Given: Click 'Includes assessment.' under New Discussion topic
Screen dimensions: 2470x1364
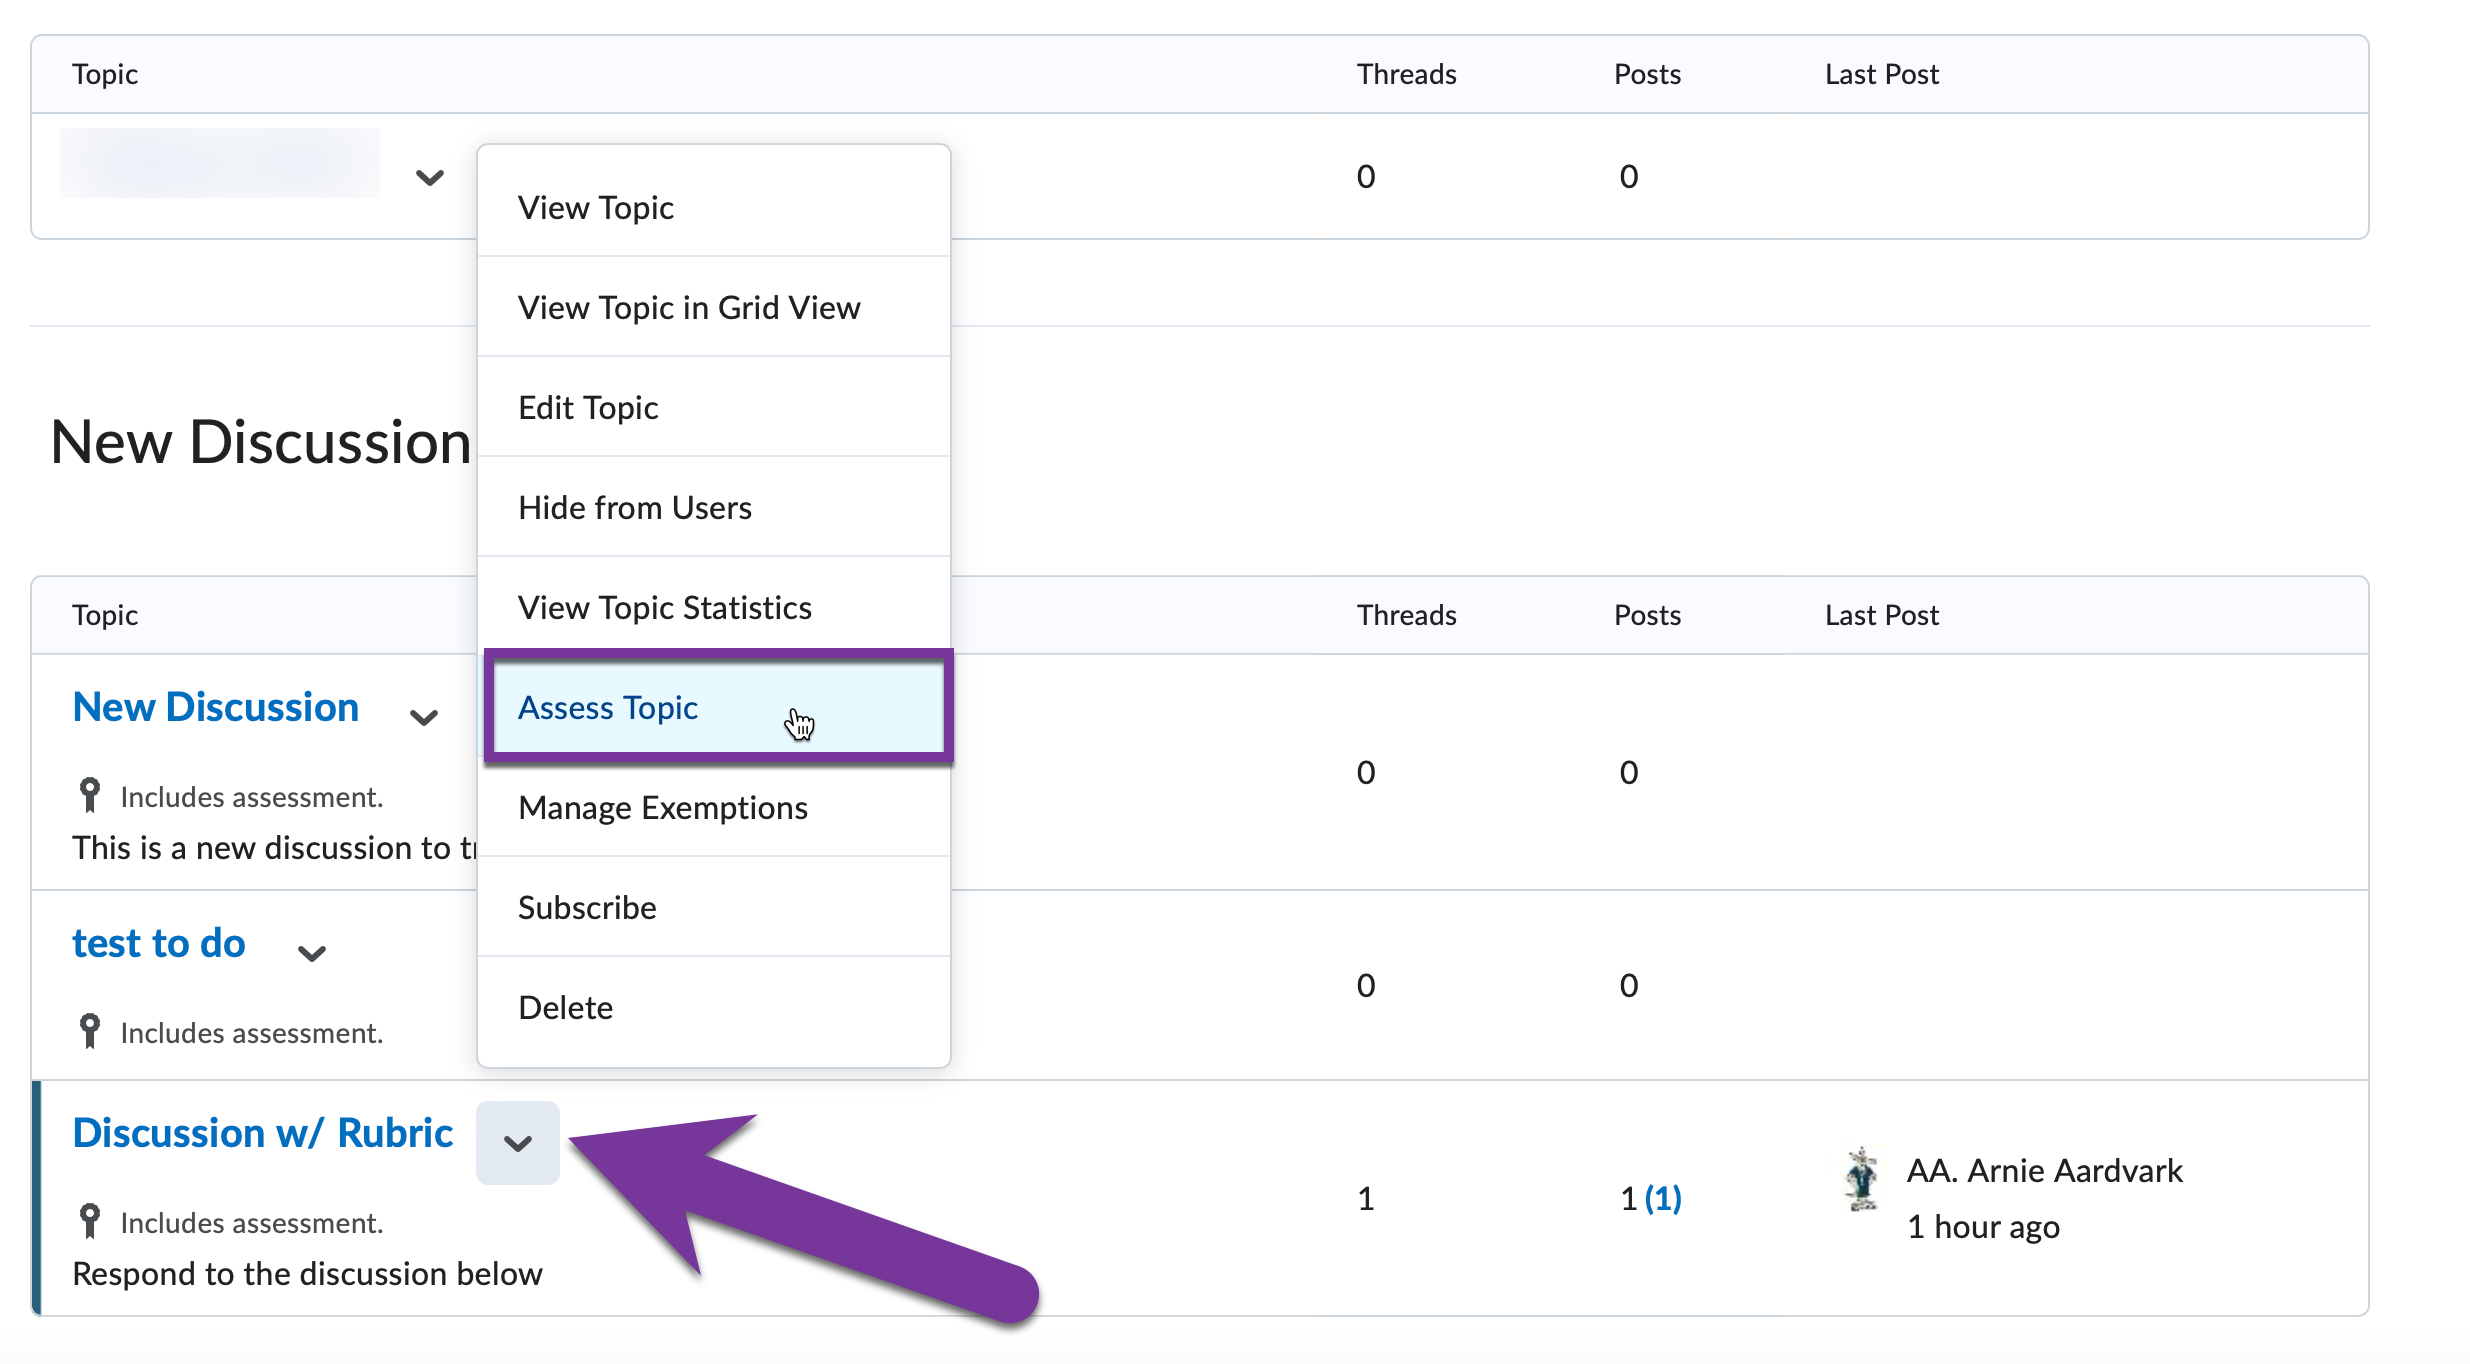Looking at the screenshot, I should (x=252, y=797).
